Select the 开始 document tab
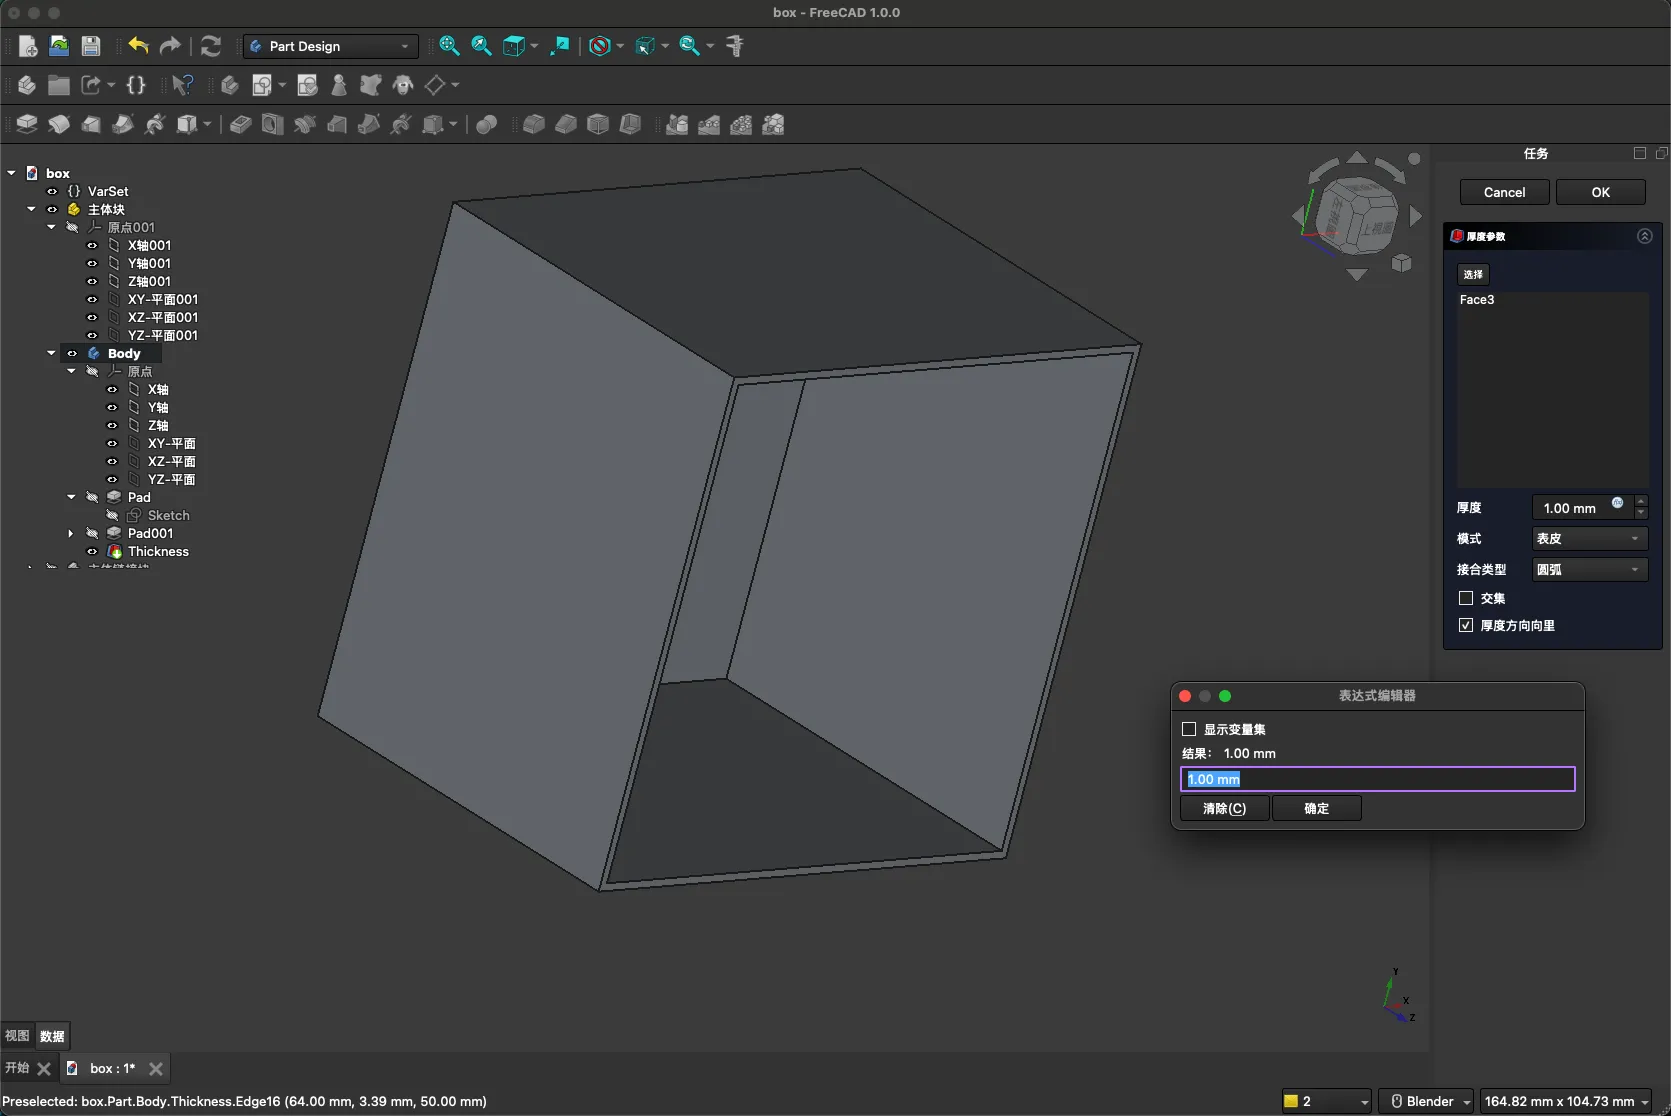 click(x=17, y=1068)
